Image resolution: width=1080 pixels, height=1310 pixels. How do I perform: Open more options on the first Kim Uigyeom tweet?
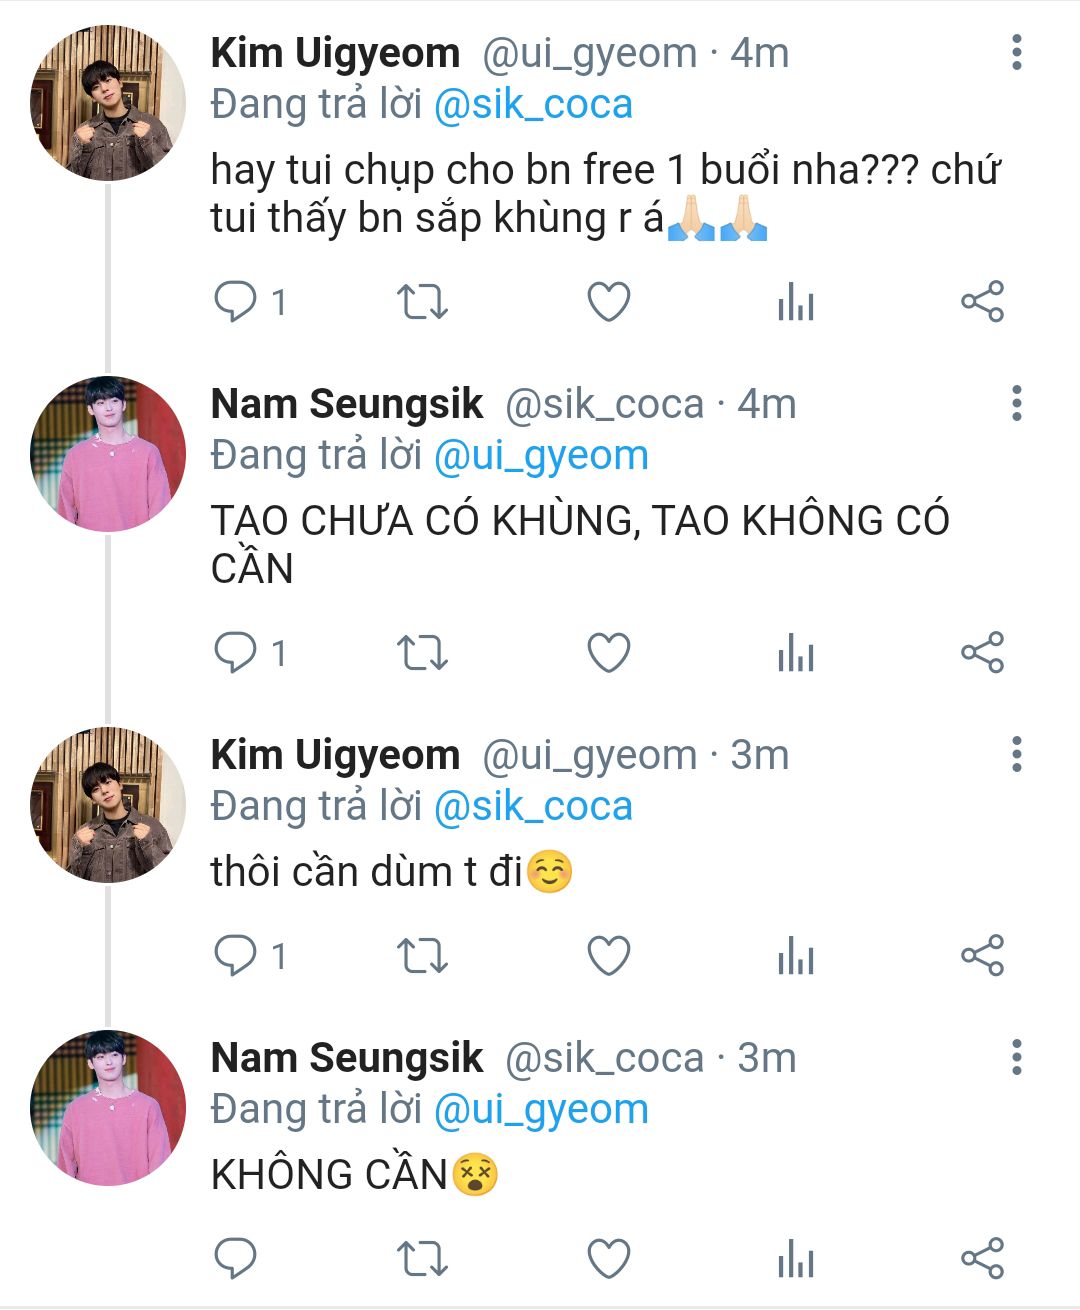[x=1016, y=53]
